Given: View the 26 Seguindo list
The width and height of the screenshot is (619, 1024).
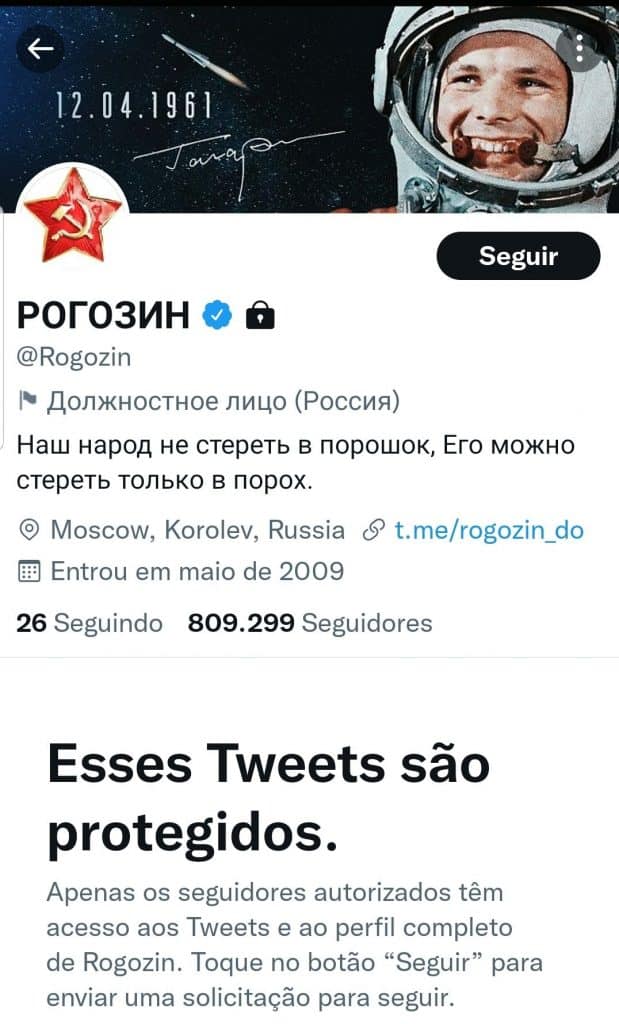Looking at the screenshot, I should [89, 623].
